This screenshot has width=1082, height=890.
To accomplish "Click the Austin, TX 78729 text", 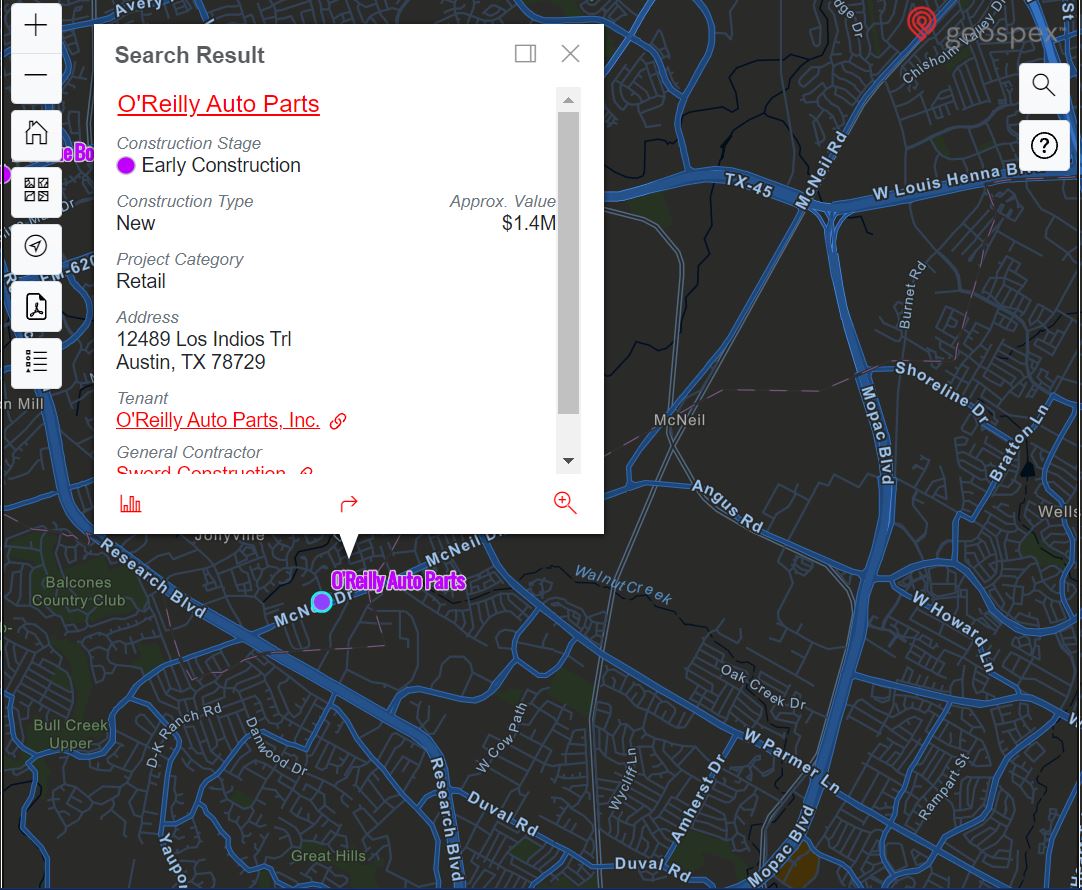I will point(191,362).
